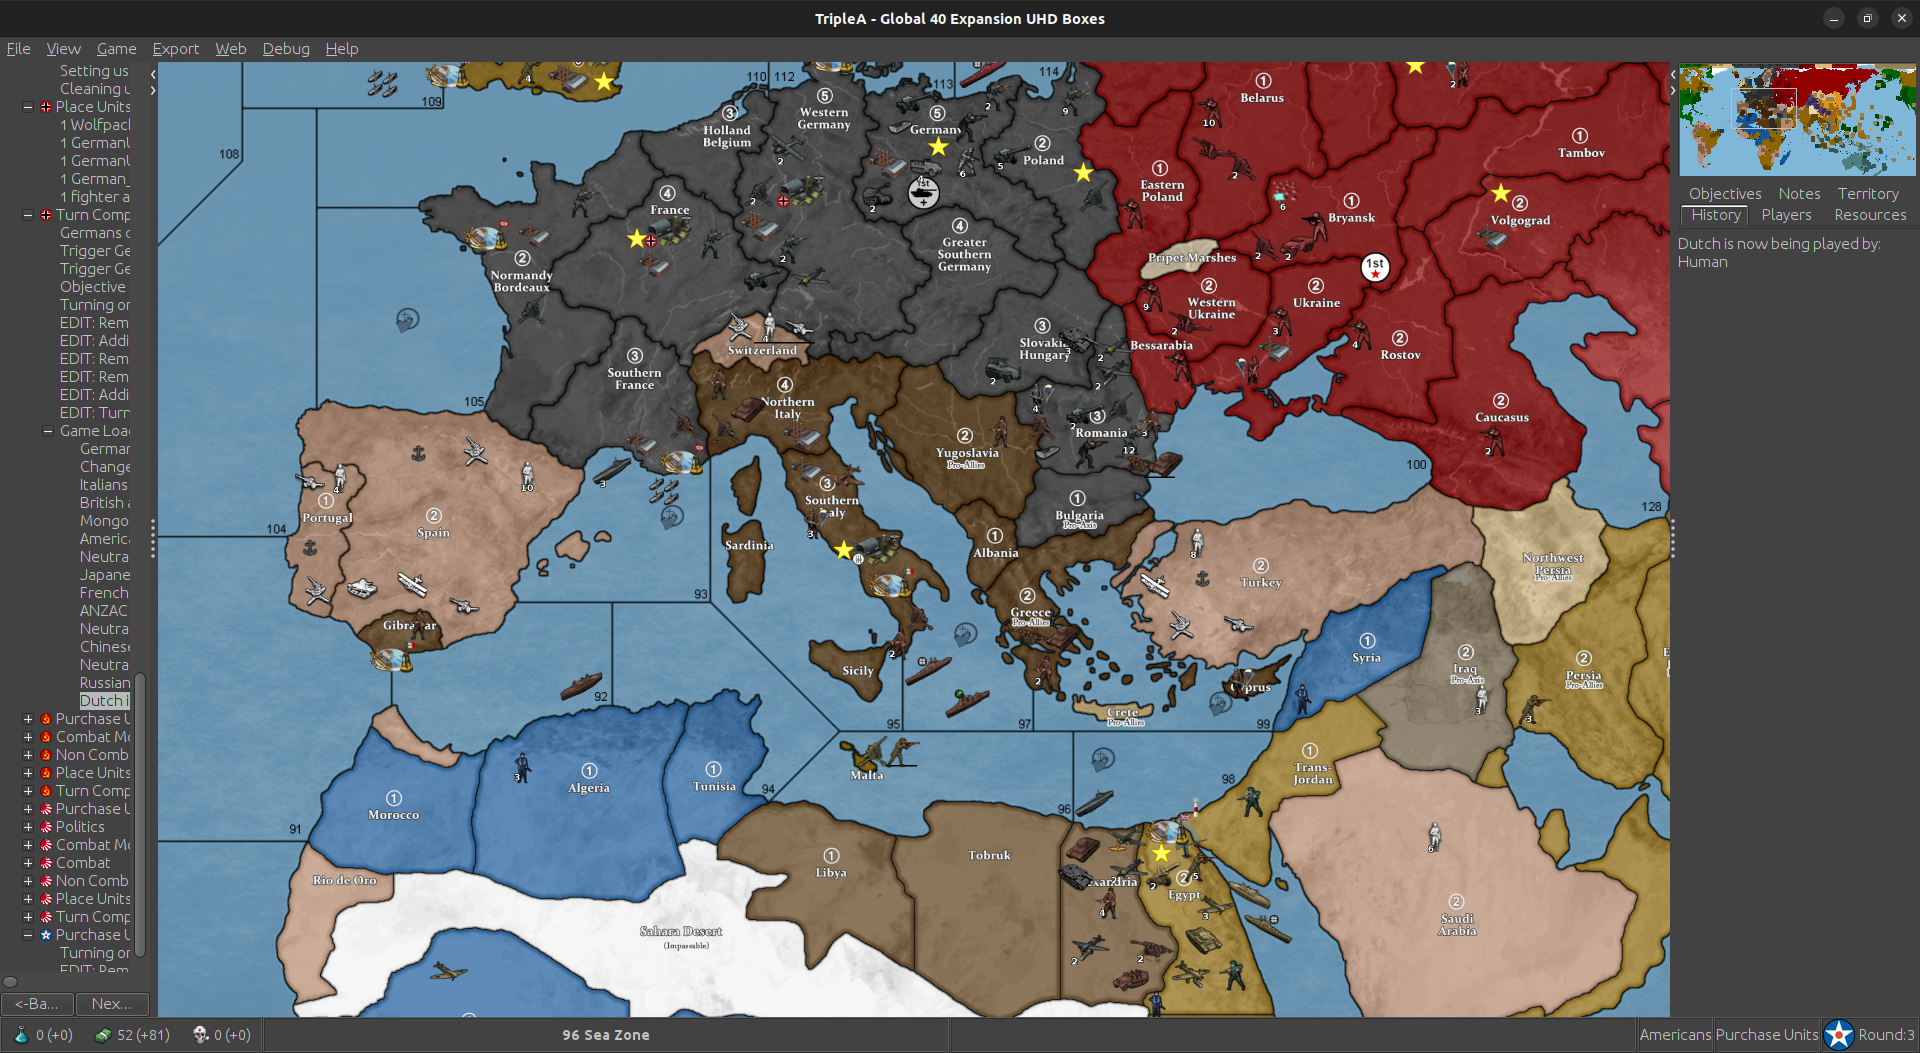Click the '96 Sea Zone' status text
The height and width of the screenshot is (1053, 1920).
(x=606, y=1035)
